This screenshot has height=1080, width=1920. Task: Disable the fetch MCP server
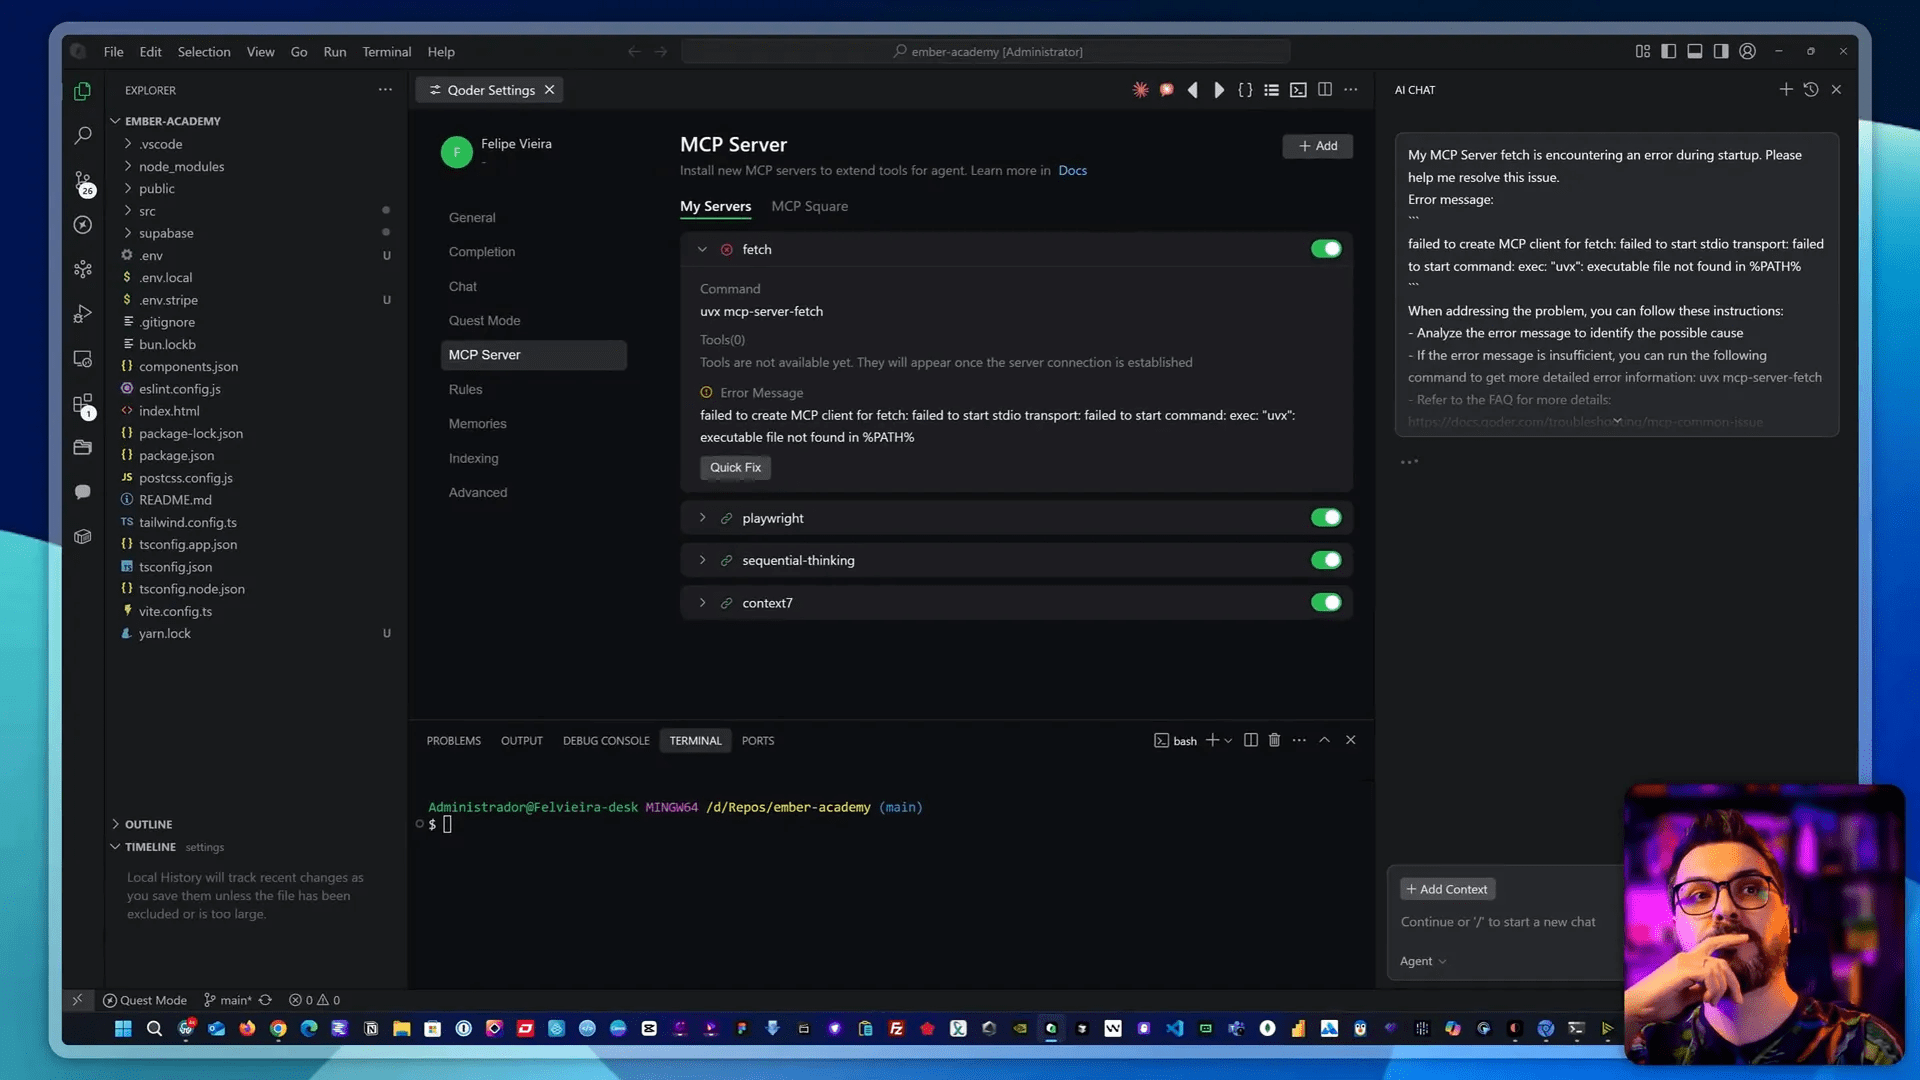click(x=1326, y=249)
